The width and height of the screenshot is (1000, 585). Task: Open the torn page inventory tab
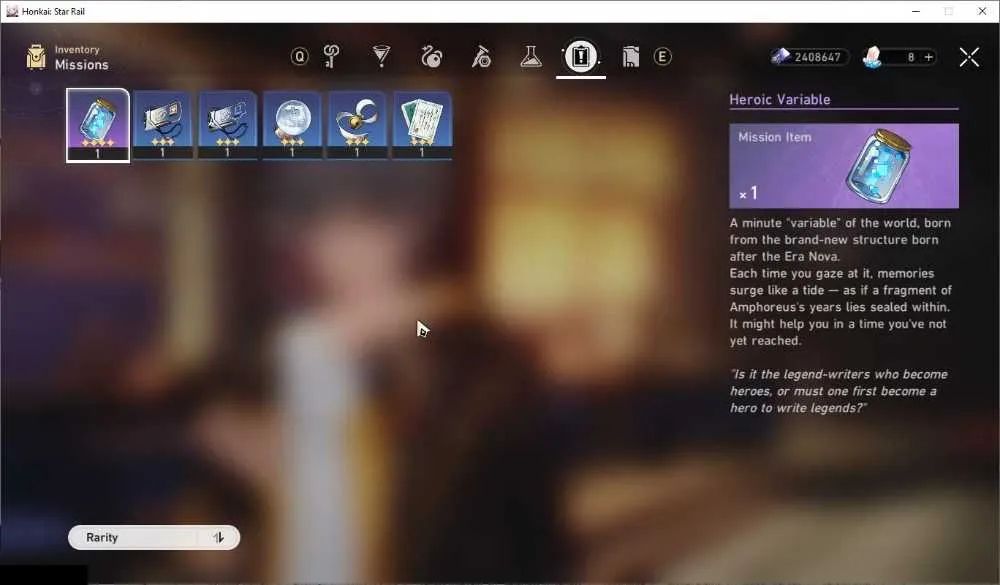[x=630, y=57]
